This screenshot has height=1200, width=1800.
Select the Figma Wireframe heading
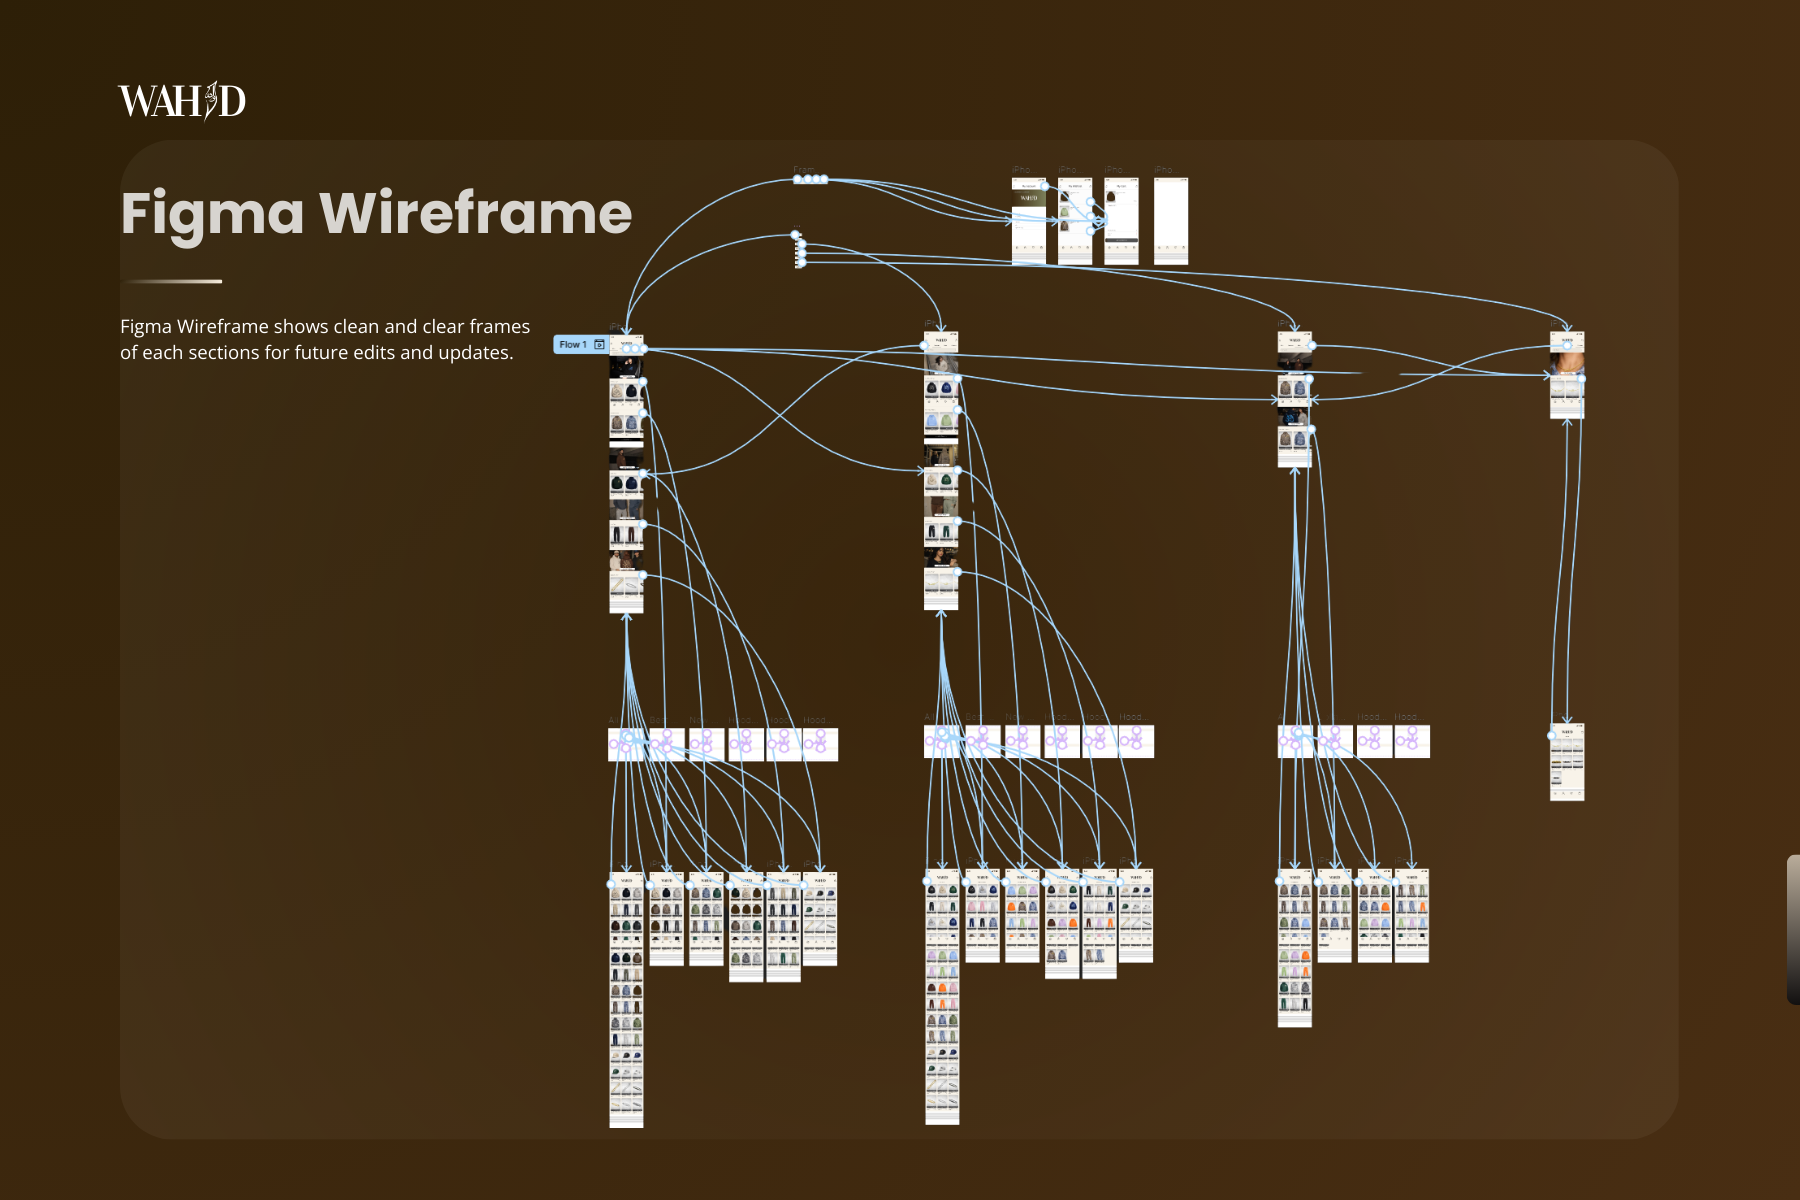(x=376, y=213)
